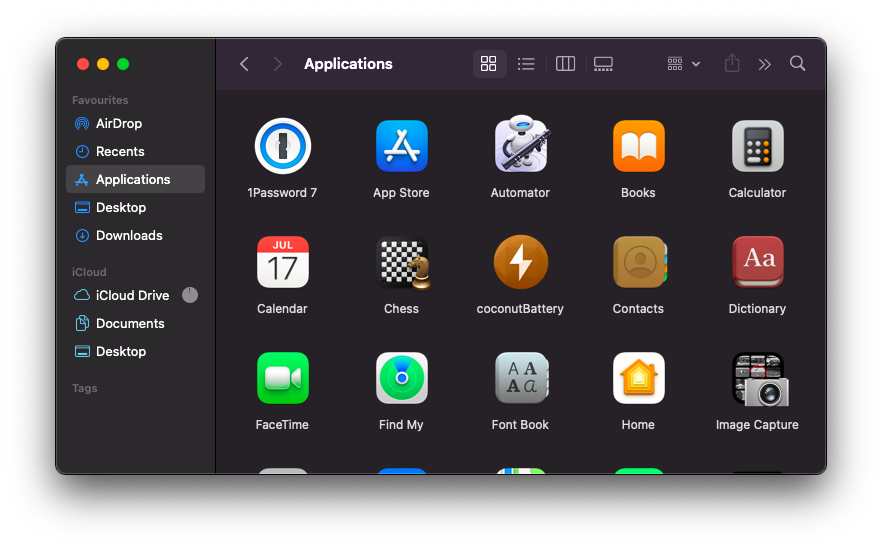Click the search magnifier icon
Viewport: 882px width, 548px height.
[797, 63]
